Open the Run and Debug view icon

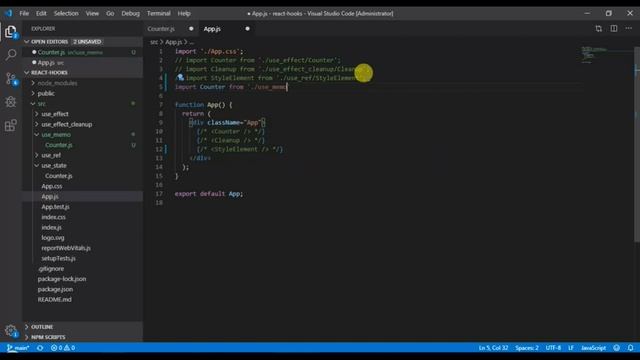tap(11, 102)
